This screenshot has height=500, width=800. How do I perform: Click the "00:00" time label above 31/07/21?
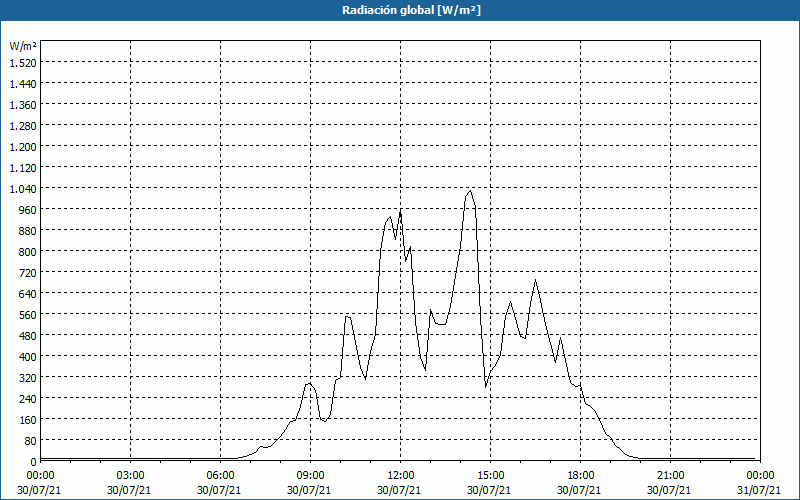760,476
